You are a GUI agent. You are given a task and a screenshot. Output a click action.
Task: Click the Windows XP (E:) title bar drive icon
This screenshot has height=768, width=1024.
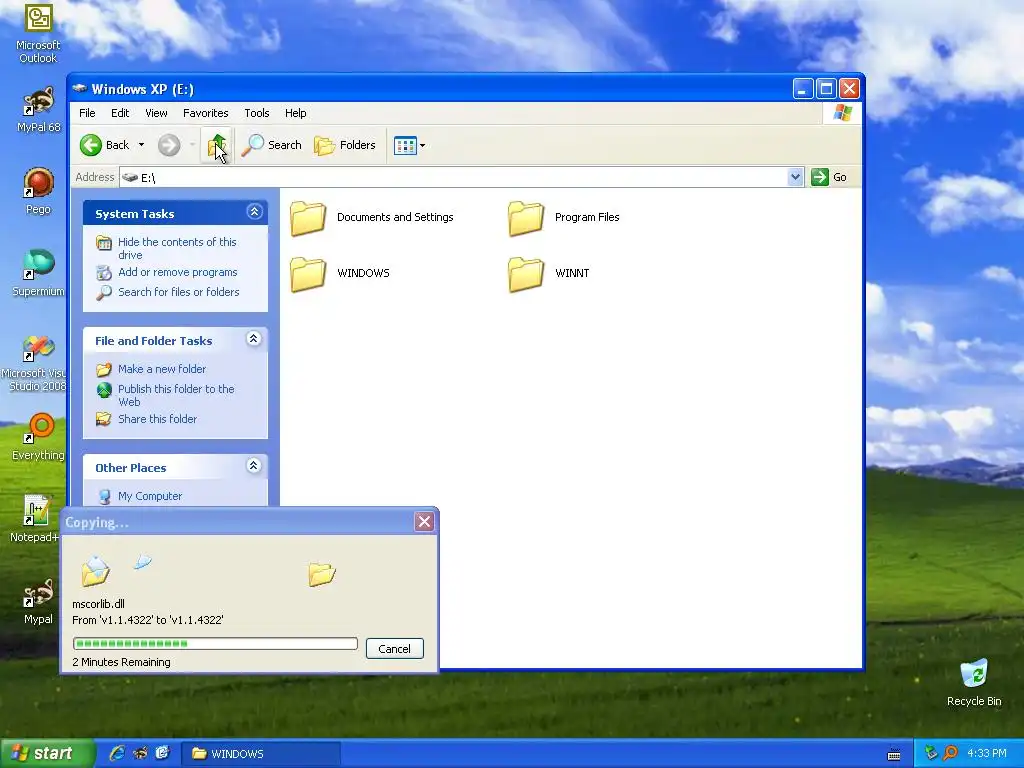coord(80,88)
